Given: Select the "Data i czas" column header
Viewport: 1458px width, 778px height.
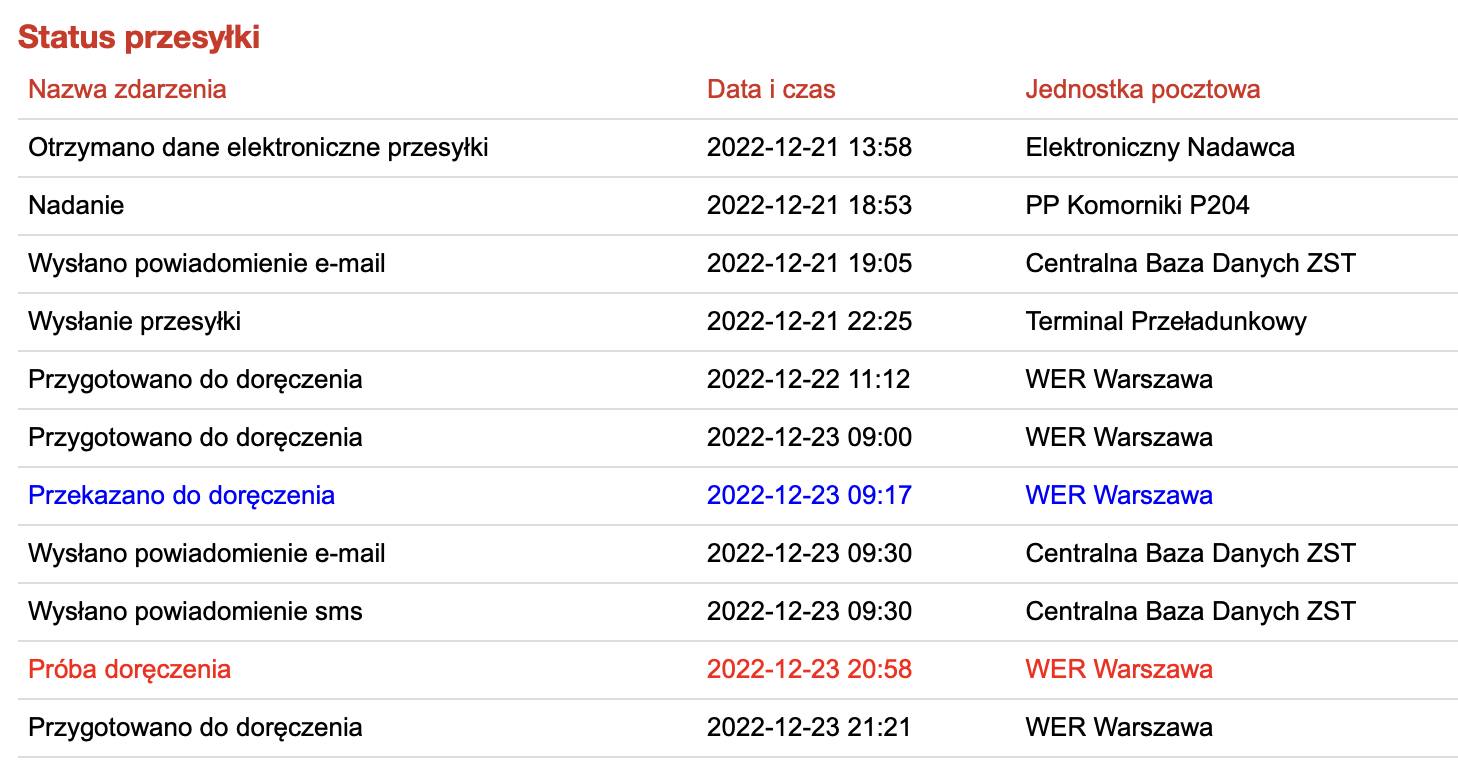Looking at the screenshot, I should [771, 89].
